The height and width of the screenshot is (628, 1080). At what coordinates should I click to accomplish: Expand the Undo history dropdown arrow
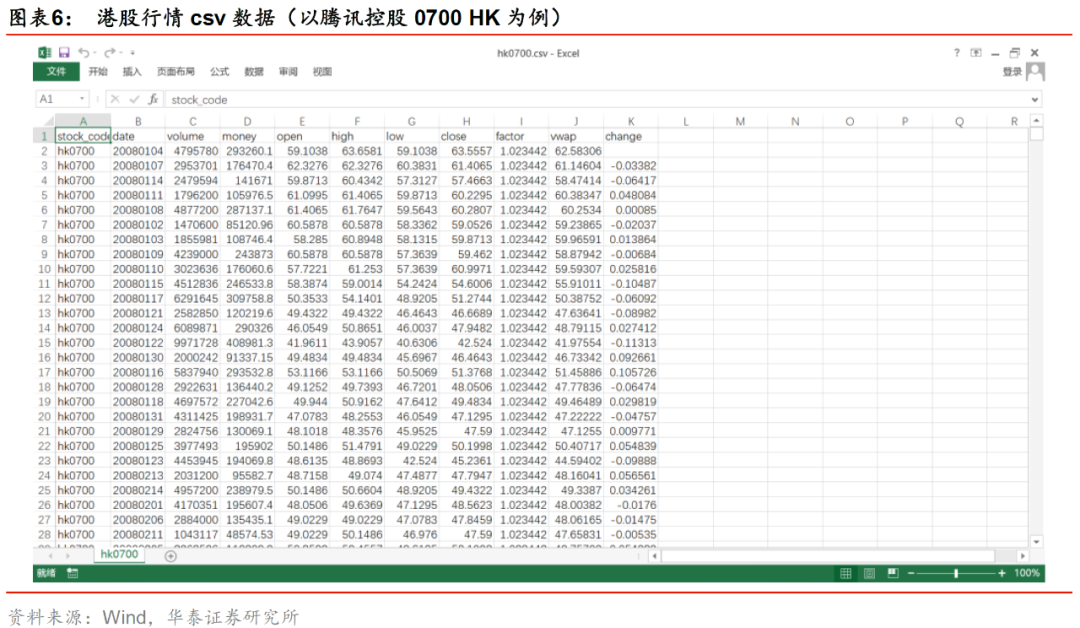(x=95, y=52)
